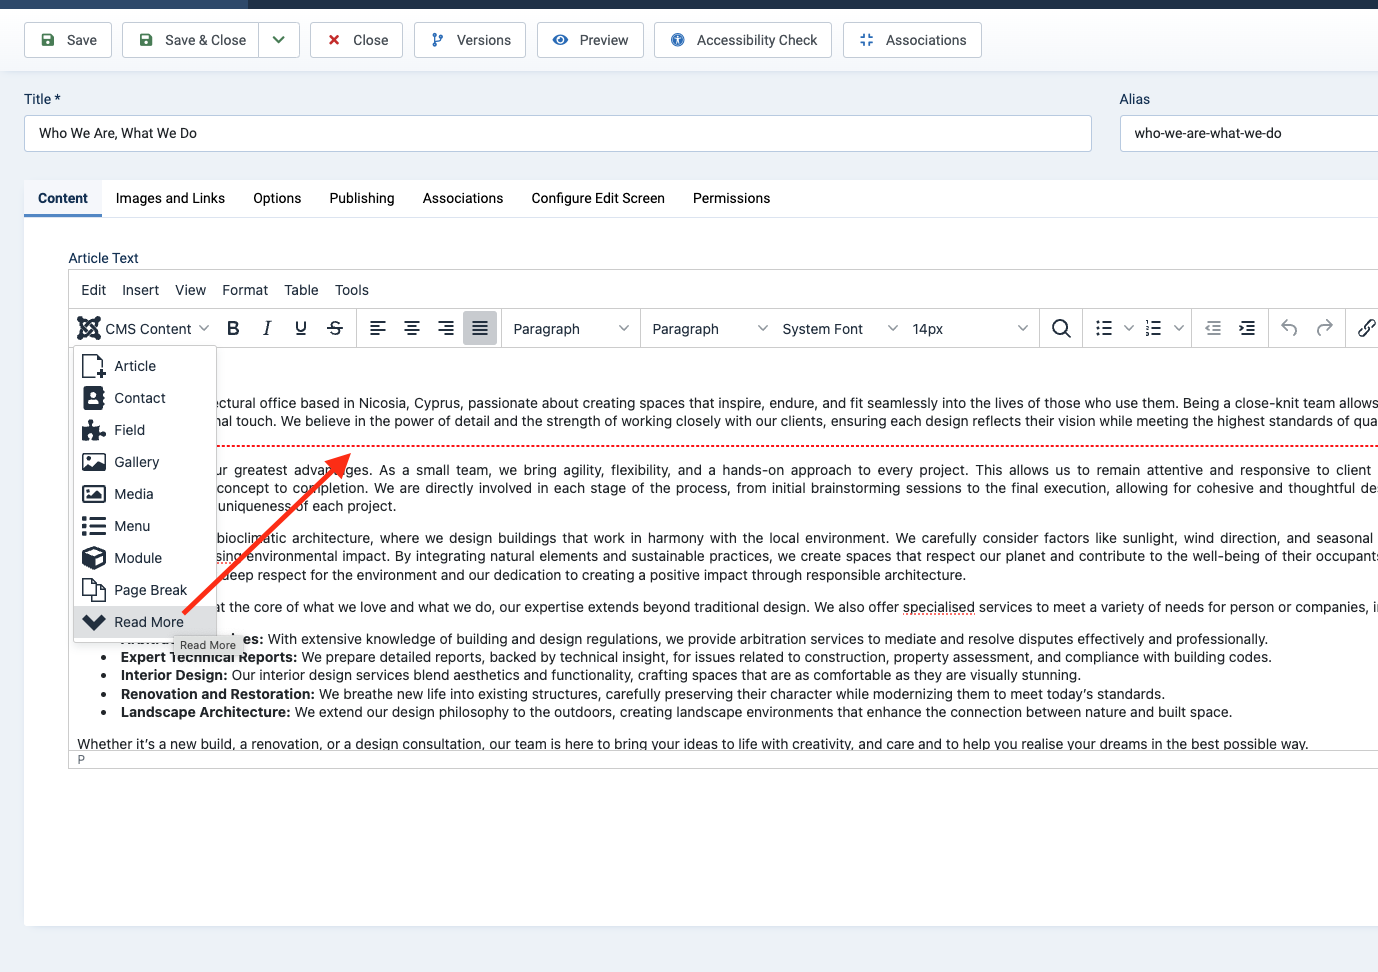The image size is (1378, 972).
Task: Open Associations toolbar button
Action: point(912,40)
